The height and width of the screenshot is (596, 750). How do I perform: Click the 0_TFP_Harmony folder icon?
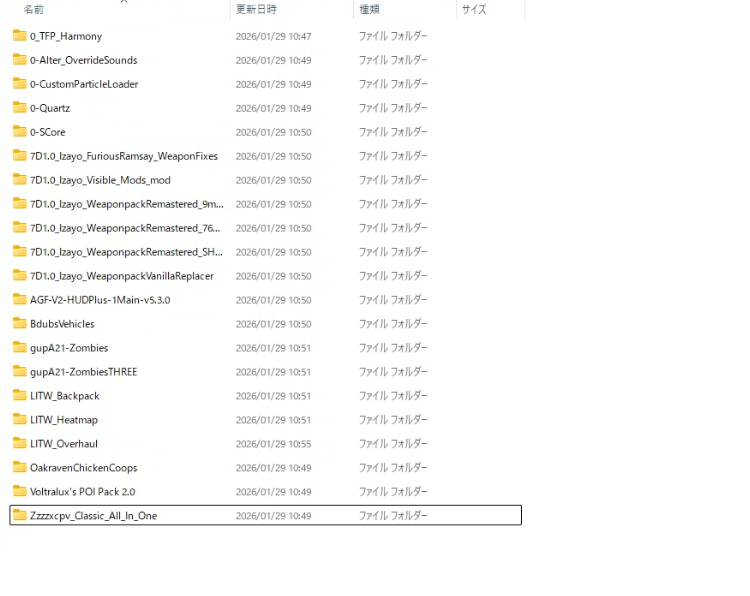[20, 36]
